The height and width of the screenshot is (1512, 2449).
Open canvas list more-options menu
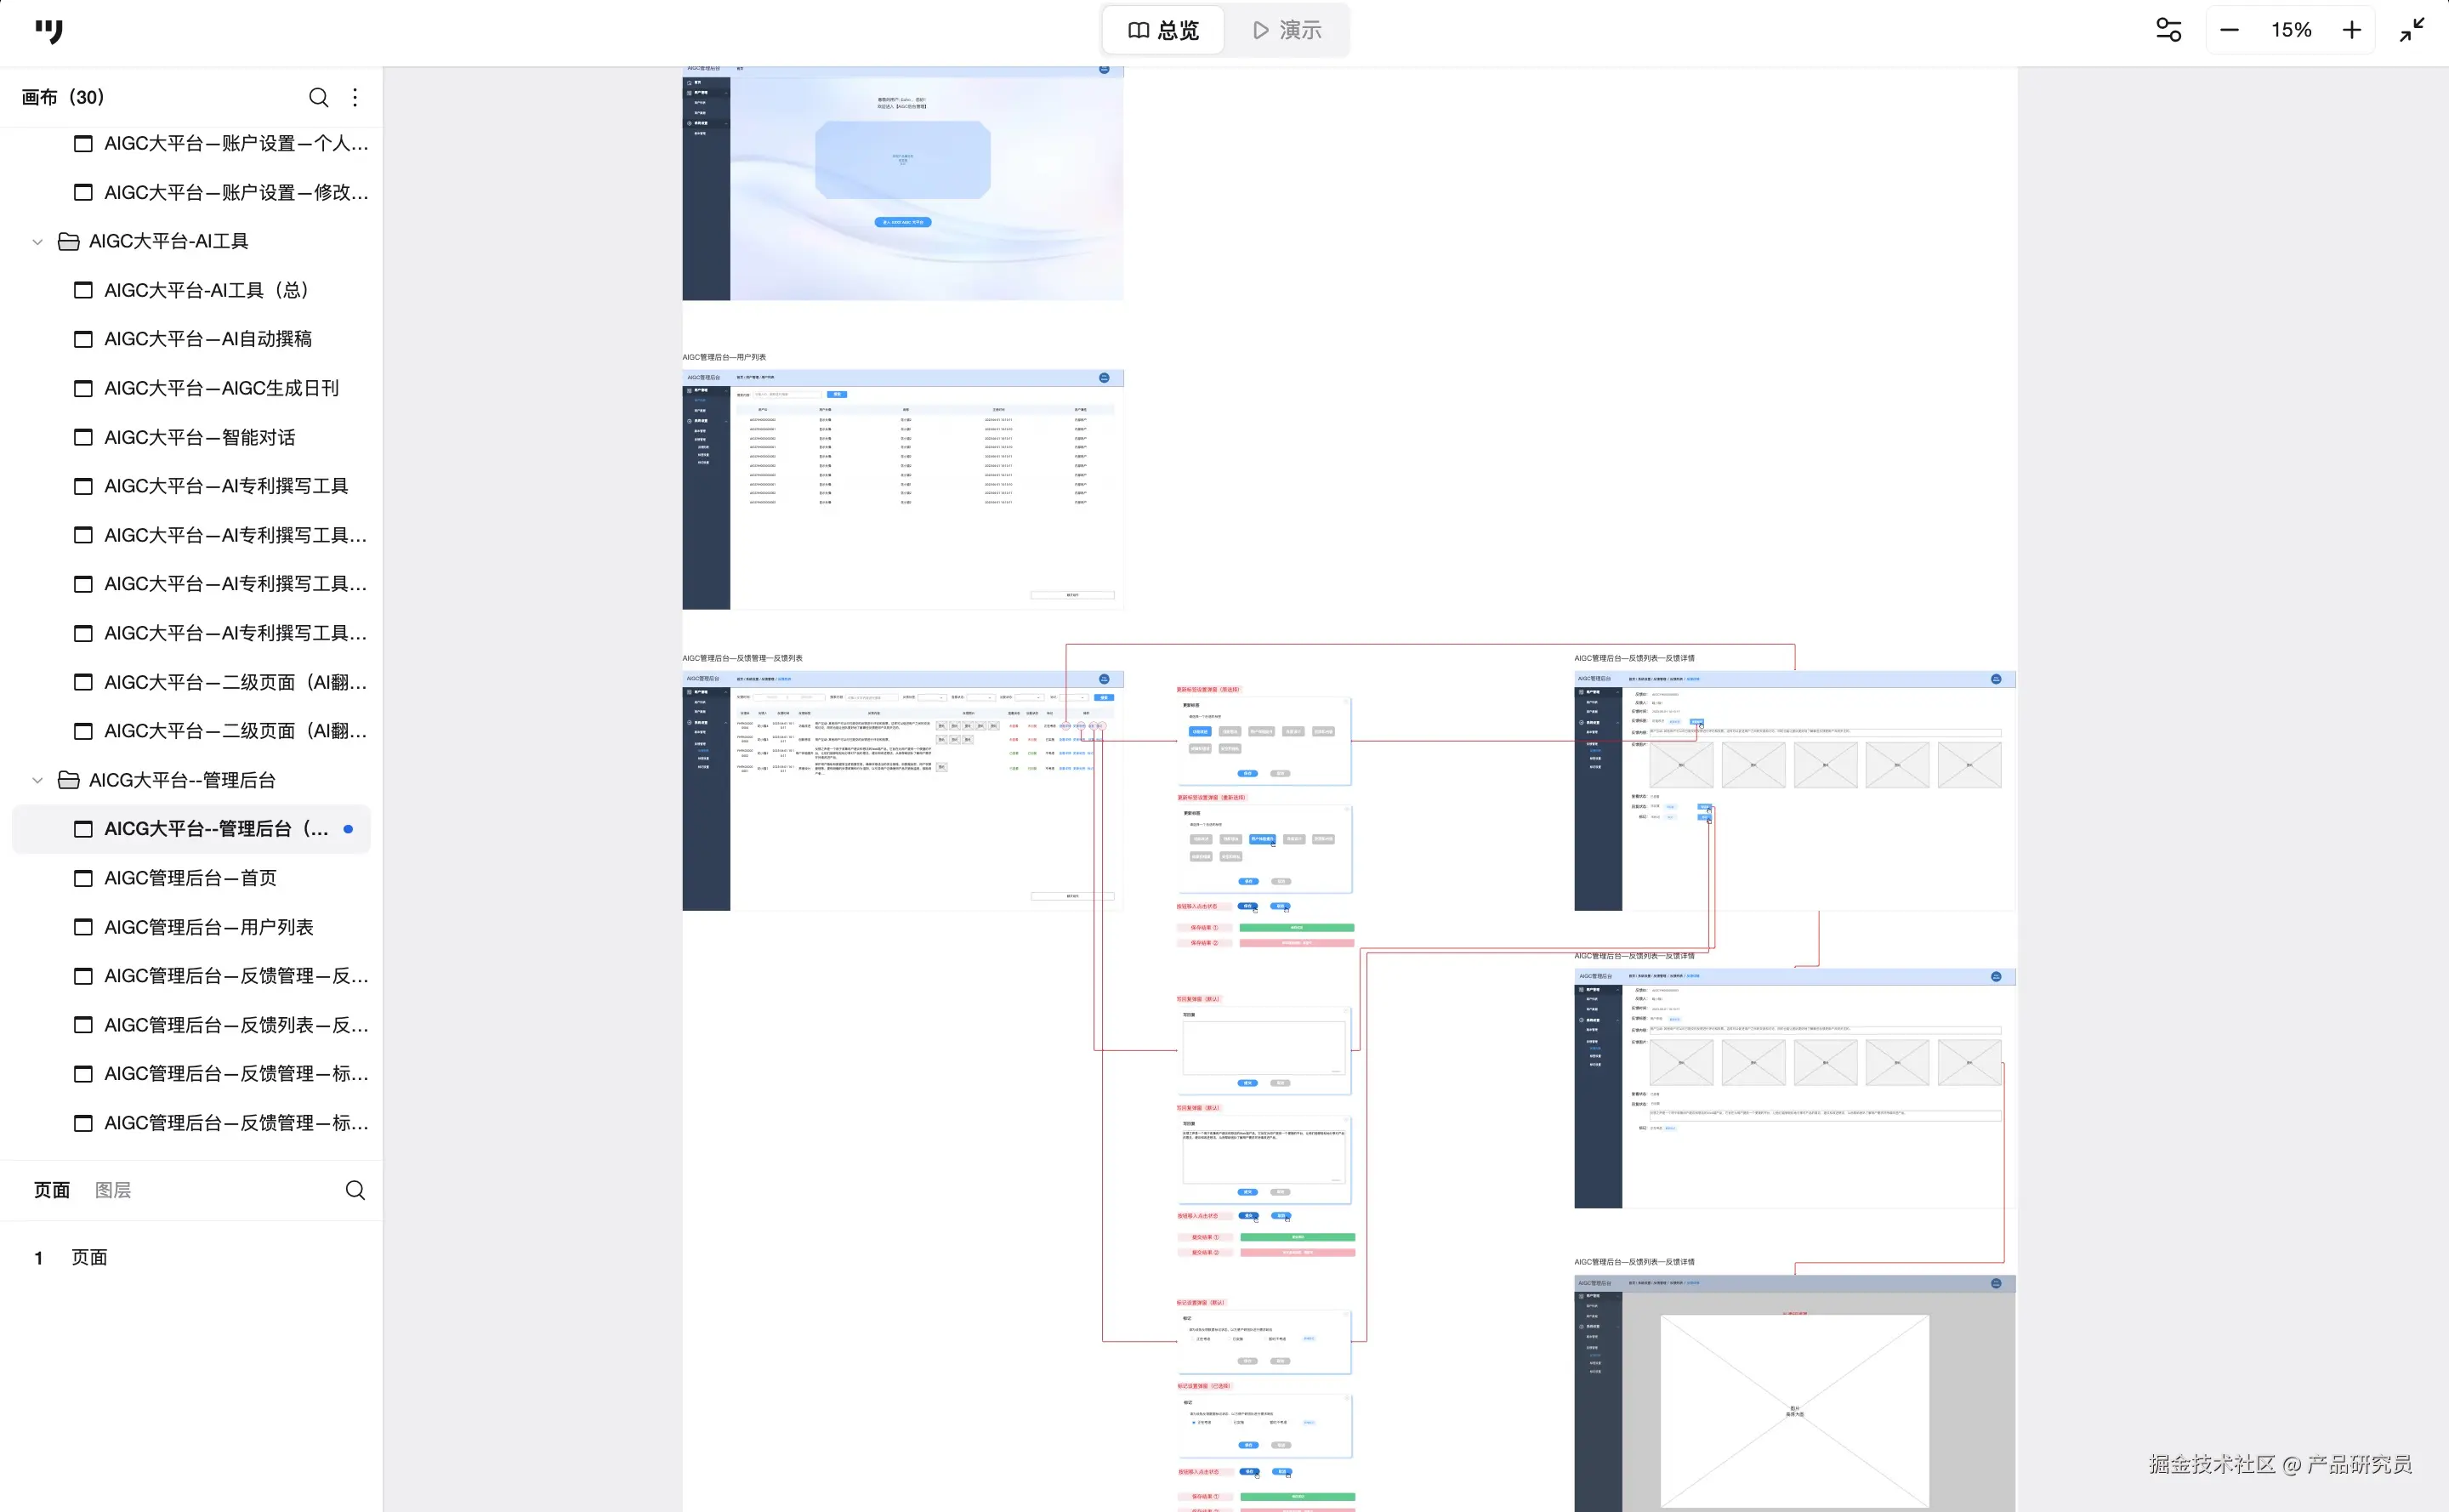pos(355,97)
